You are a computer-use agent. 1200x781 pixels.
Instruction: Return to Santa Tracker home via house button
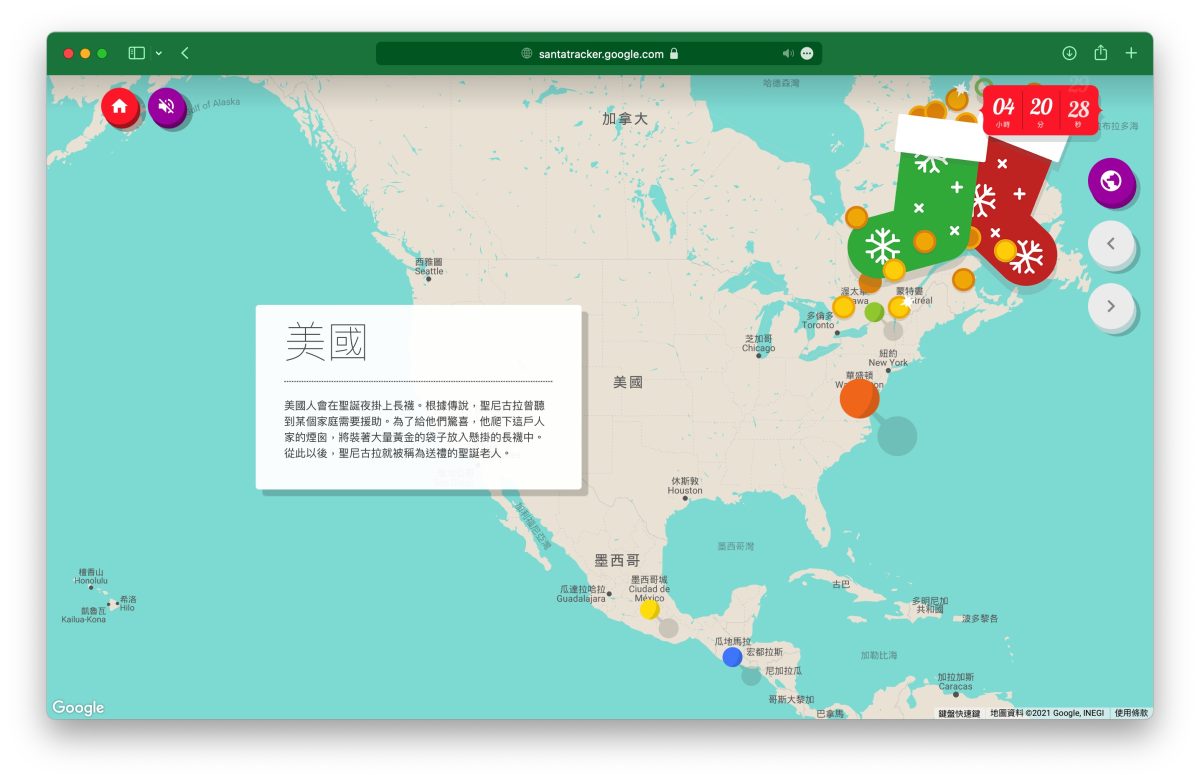[120, 106]
